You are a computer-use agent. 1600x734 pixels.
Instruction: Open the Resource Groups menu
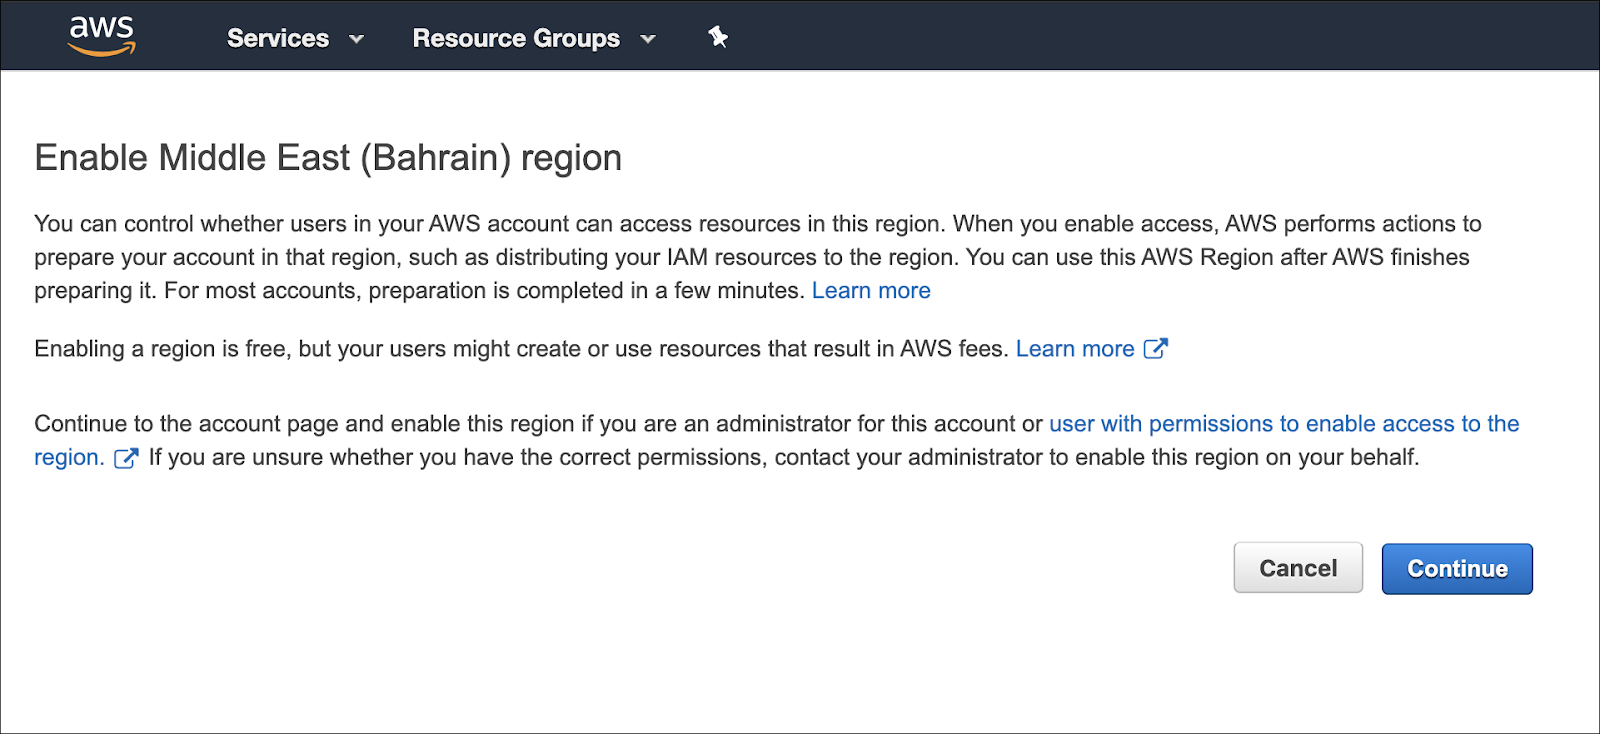(x=516, y=38)
